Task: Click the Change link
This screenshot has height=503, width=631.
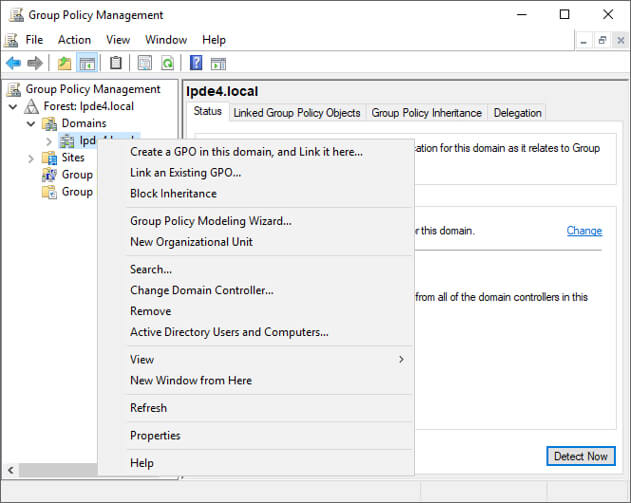Action: (x=584, y=231)
